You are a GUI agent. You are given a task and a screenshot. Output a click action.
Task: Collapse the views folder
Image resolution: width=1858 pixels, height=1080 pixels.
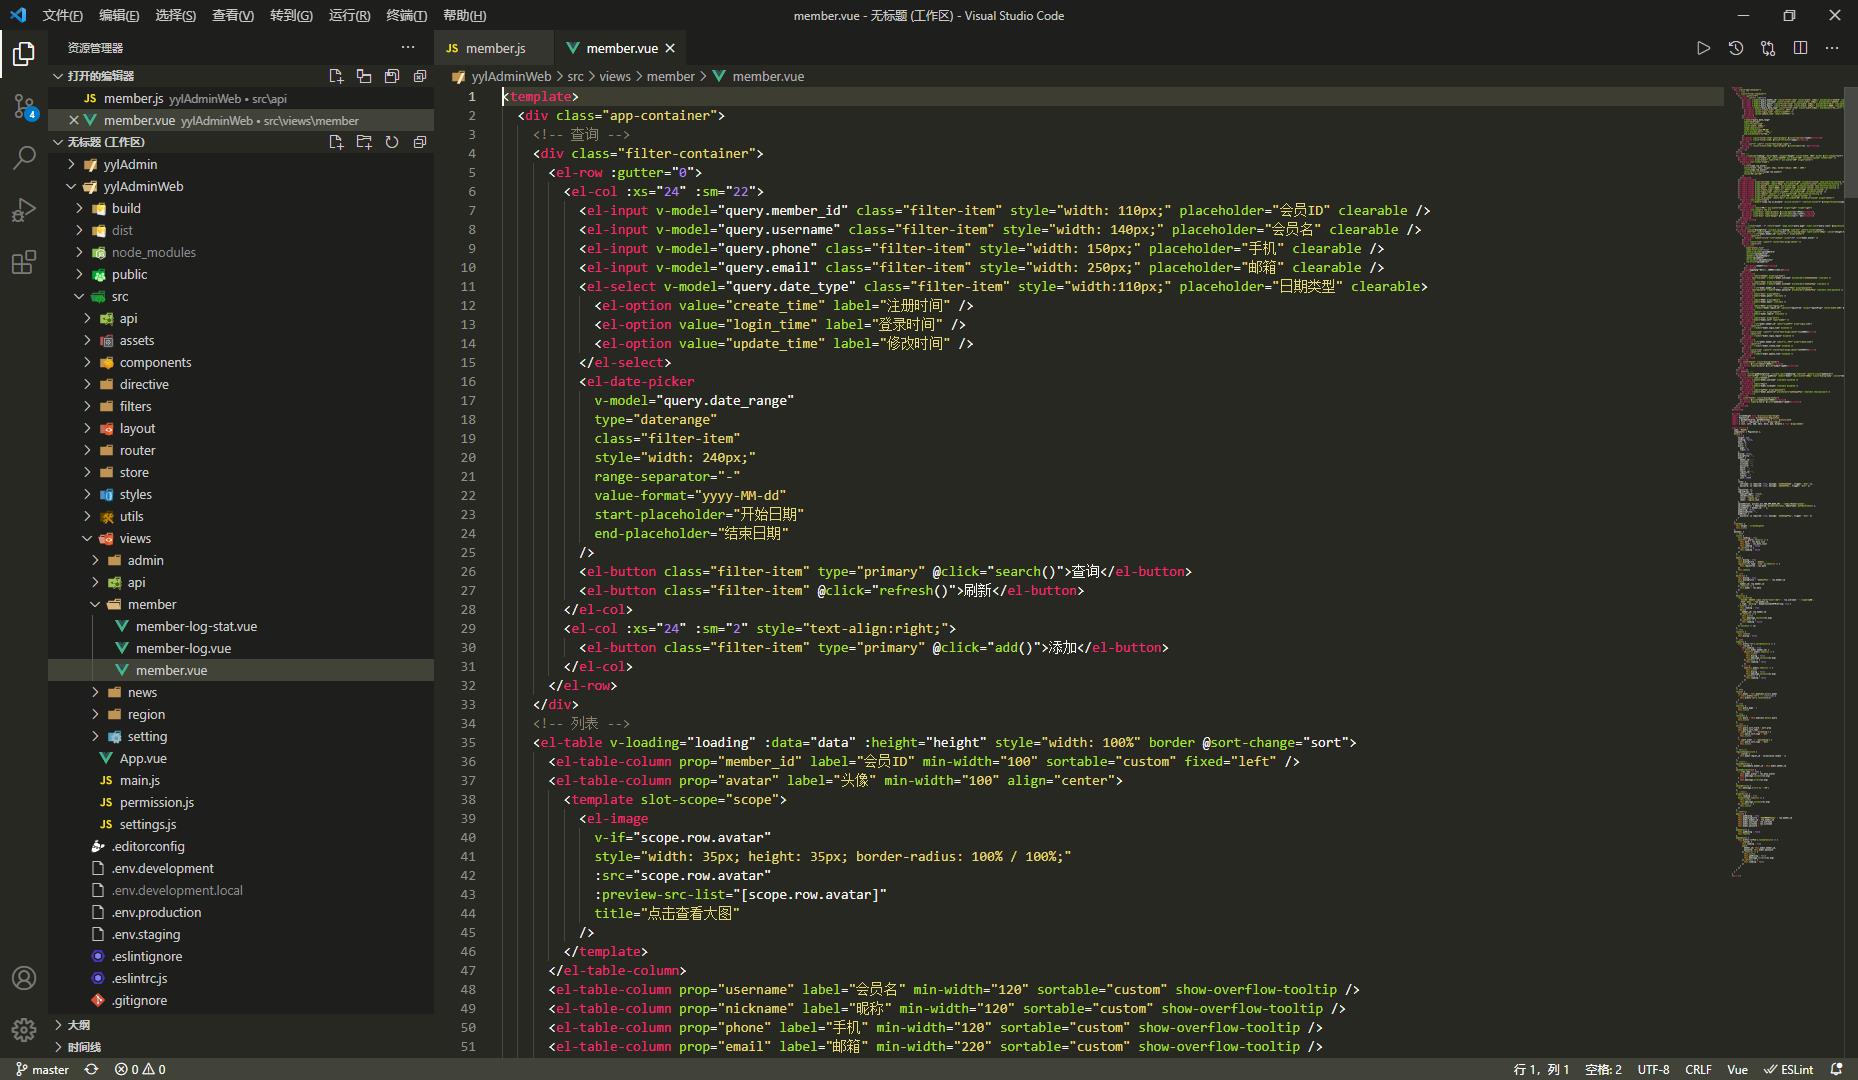click(x=135, y=538)
